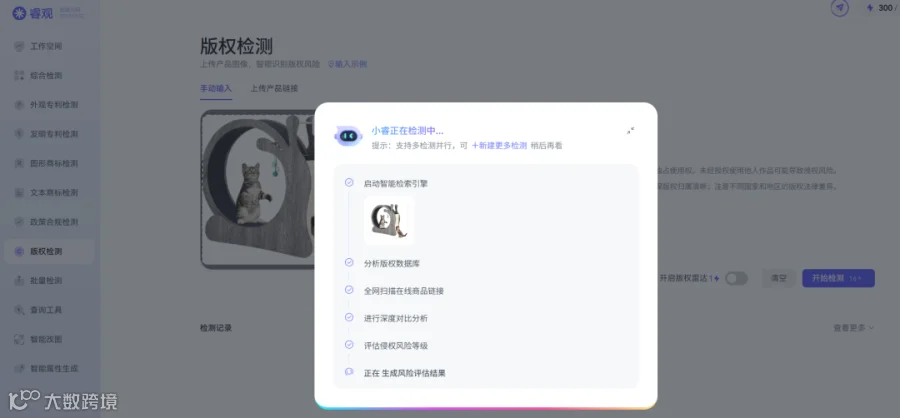Open 查询工具 from the sidebar
900x418 pixels.
coord(49,309)
